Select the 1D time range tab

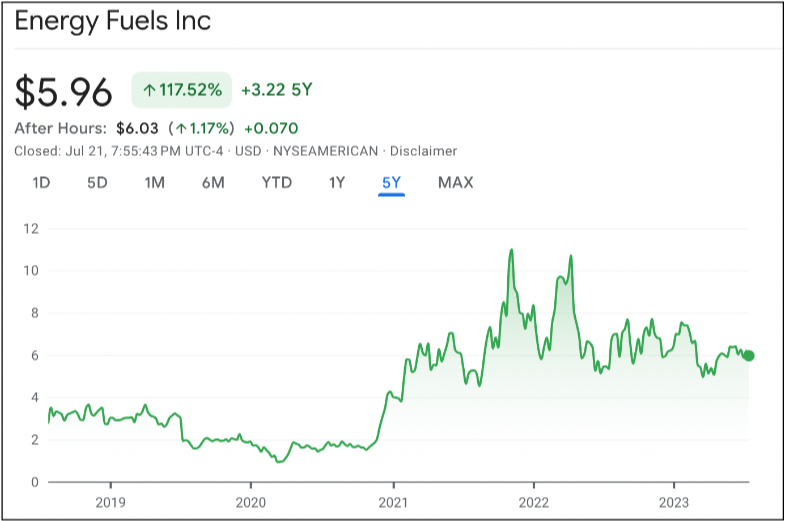41,183
